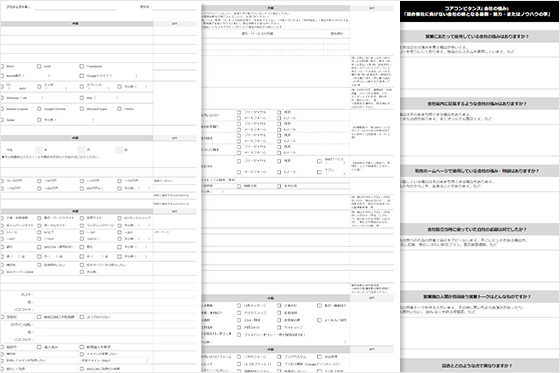Enable the Google Chrome checkbox
Image resolution: width=560 pixels, height=373 pixels.
39,109
